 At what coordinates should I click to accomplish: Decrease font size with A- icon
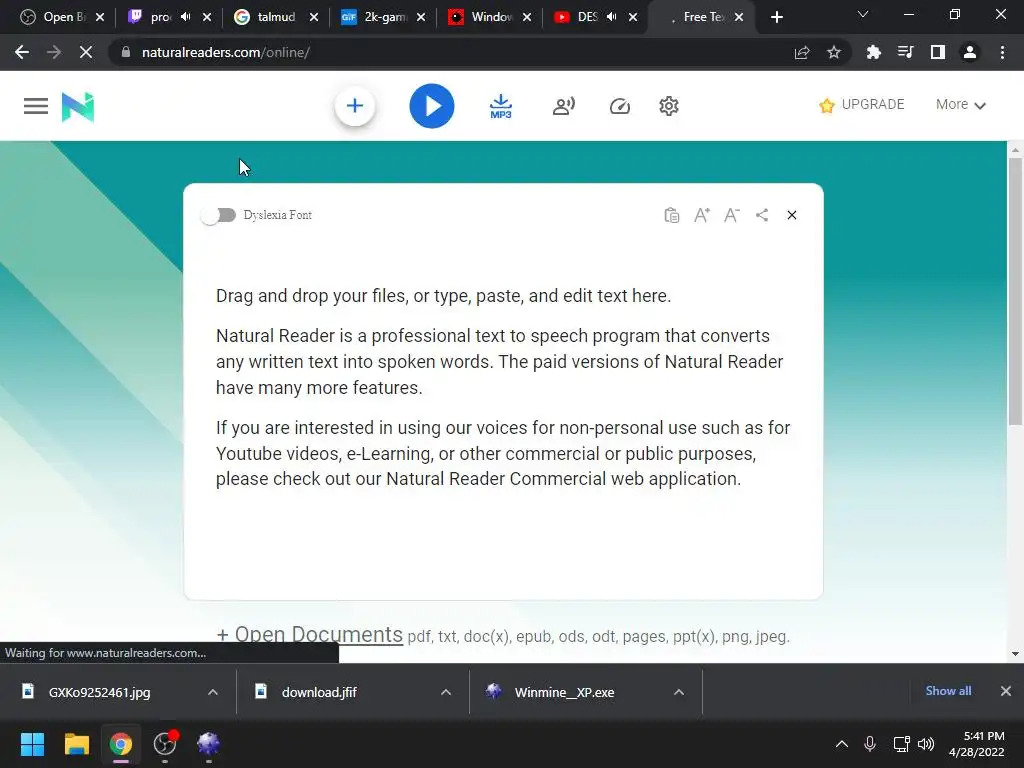731,215
